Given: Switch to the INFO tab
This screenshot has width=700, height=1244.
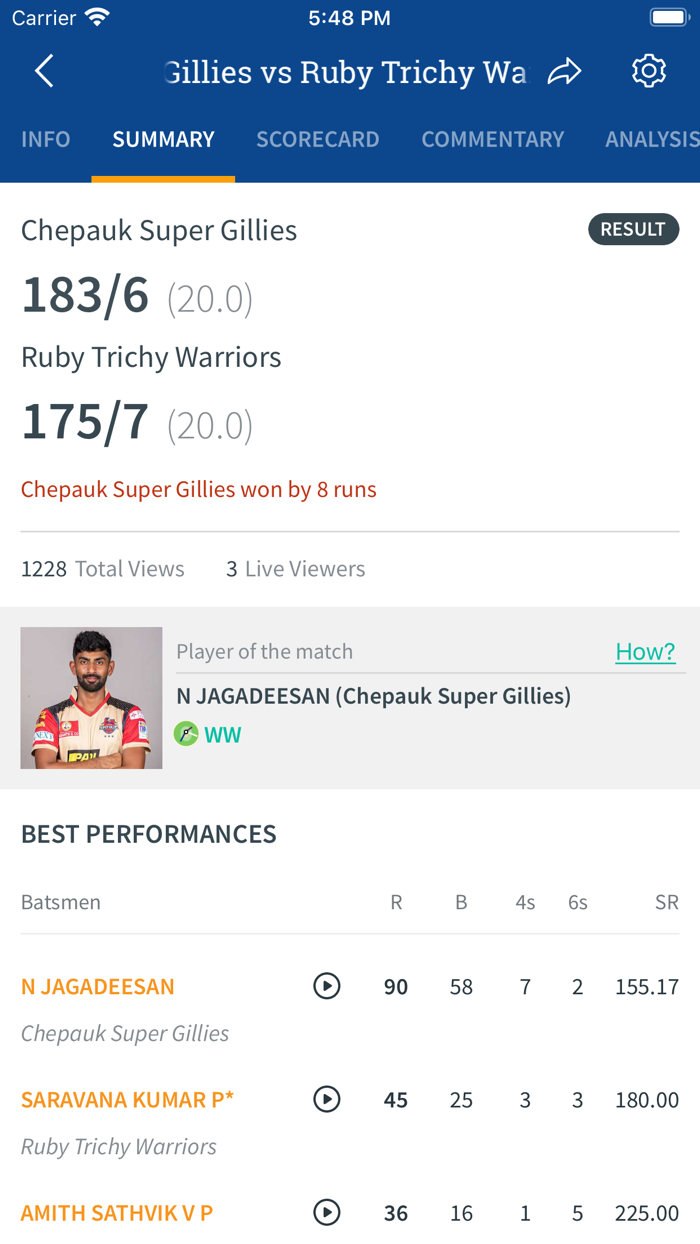Looking at the screenshot, I should (45, 139).
